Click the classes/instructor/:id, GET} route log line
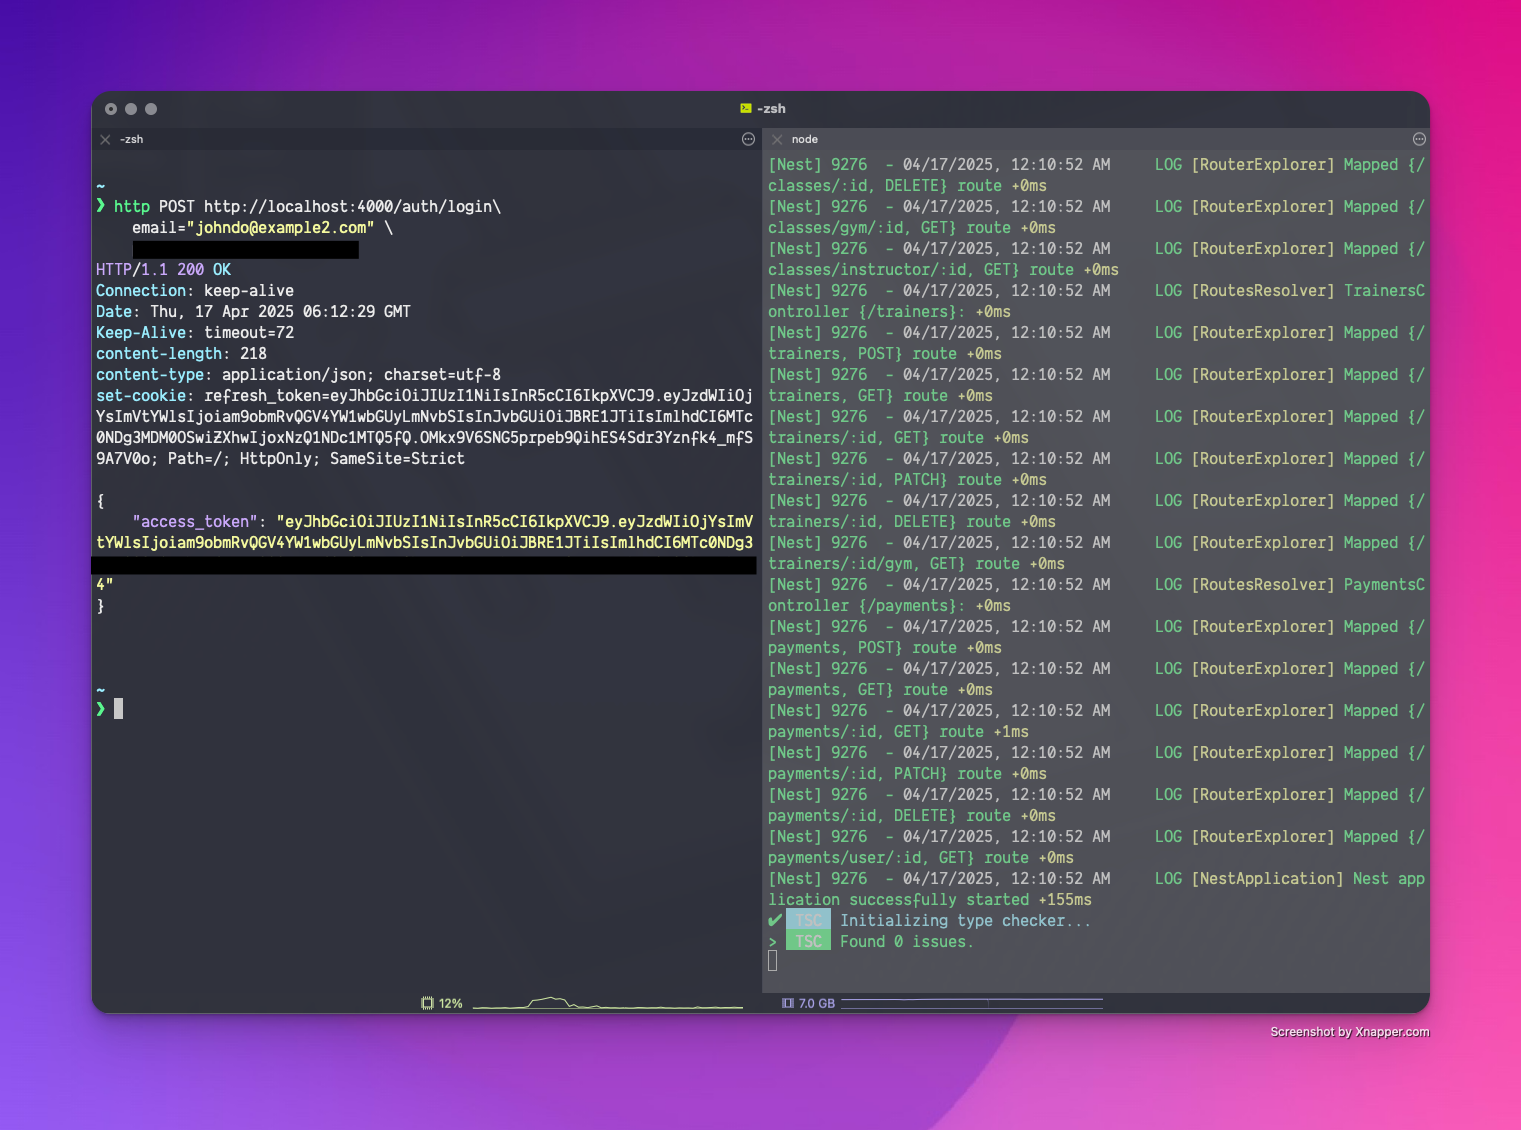The image size is (1521, 1130). click(x=943, y=269)
